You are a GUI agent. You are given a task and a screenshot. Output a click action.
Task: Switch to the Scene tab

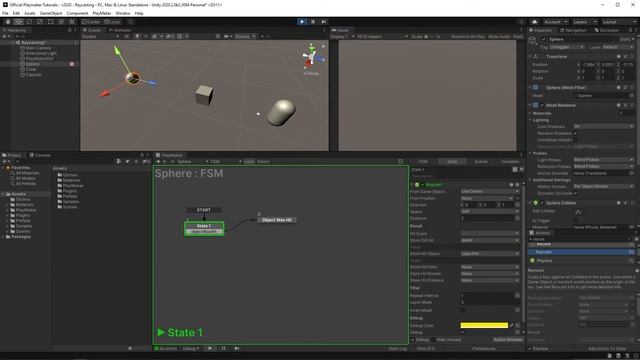click(x=92, y=30)
